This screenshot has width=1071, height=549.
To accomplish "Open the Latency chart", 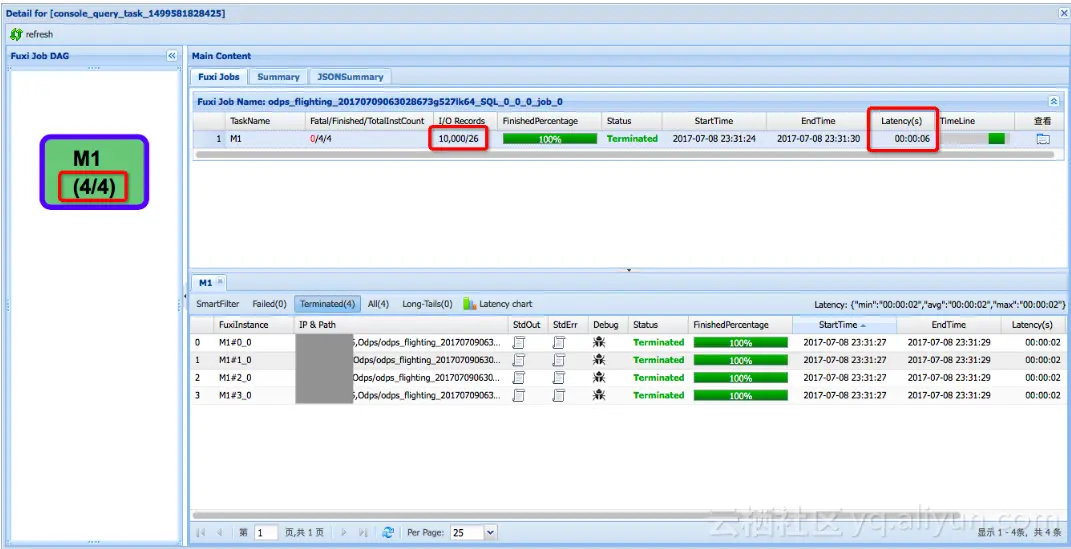I will tap(498, 304).
